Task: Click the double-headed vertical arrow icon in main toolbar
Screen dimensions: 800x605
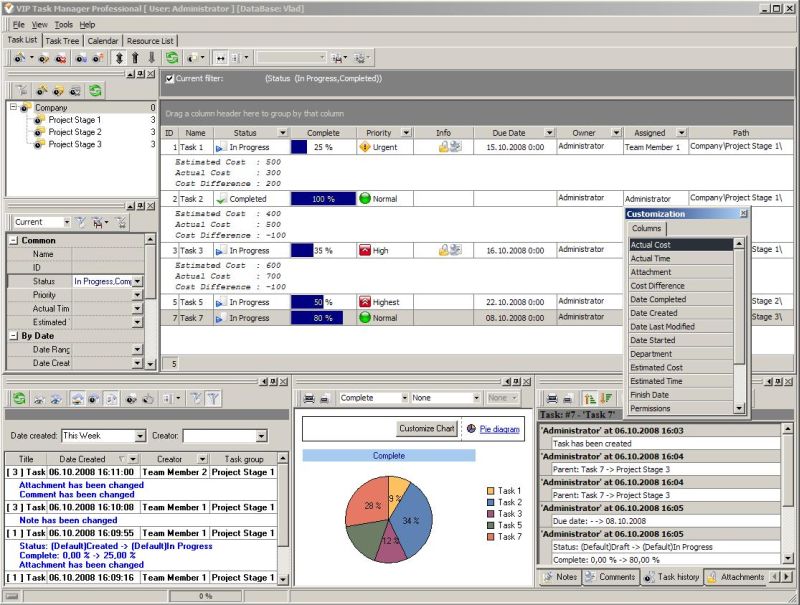Action: tap(119, 58)
